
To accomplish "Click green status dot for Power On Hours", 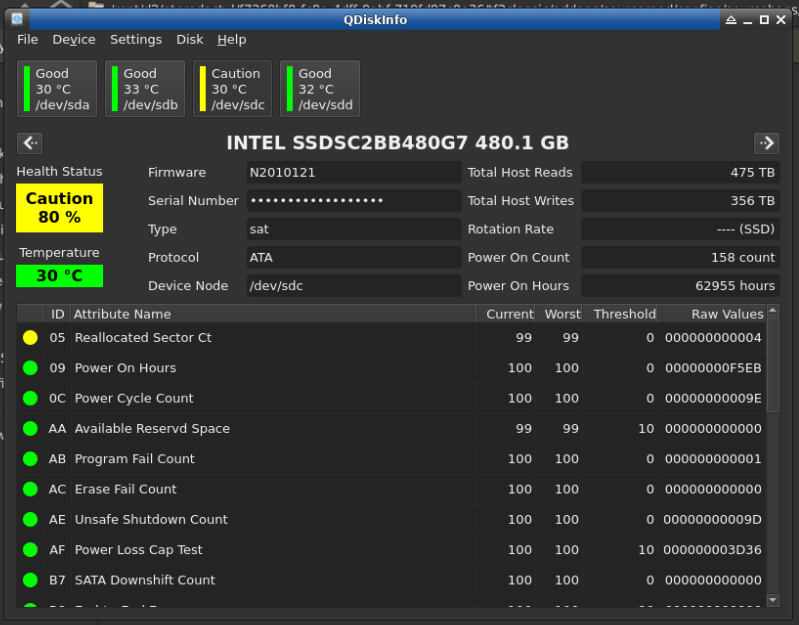I will click(30, 368).
